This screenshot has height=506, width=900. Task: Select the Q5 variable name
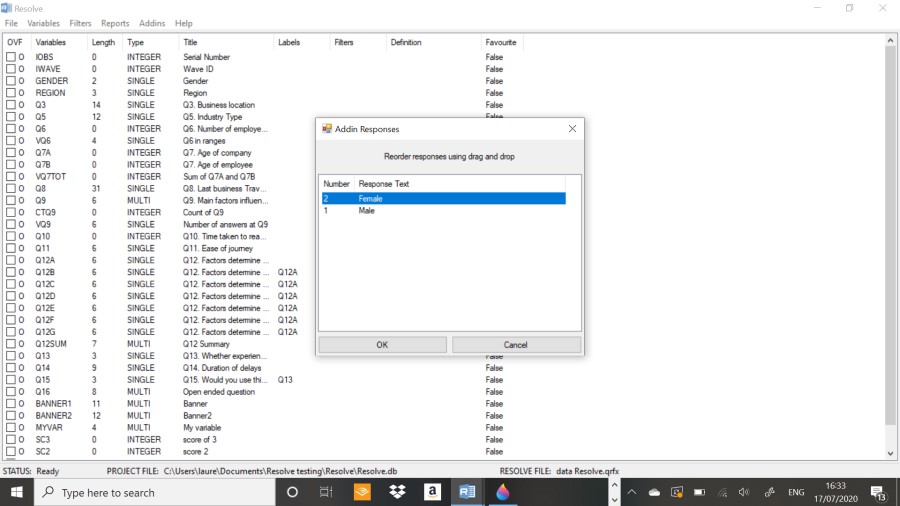40,117
